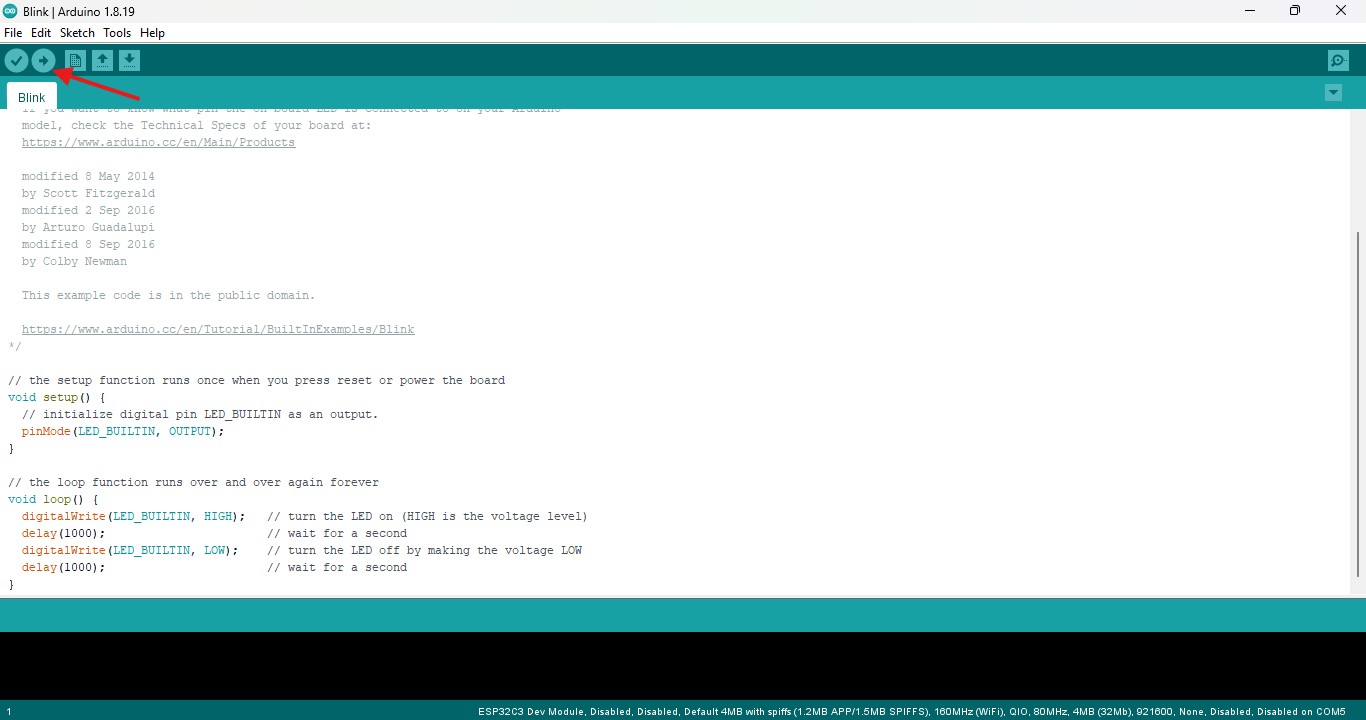Click the digitalWrite(LED_BUILTIN, LOW) line
The height and width of the screenshot is (720, 1366).
tap(130, 550)
